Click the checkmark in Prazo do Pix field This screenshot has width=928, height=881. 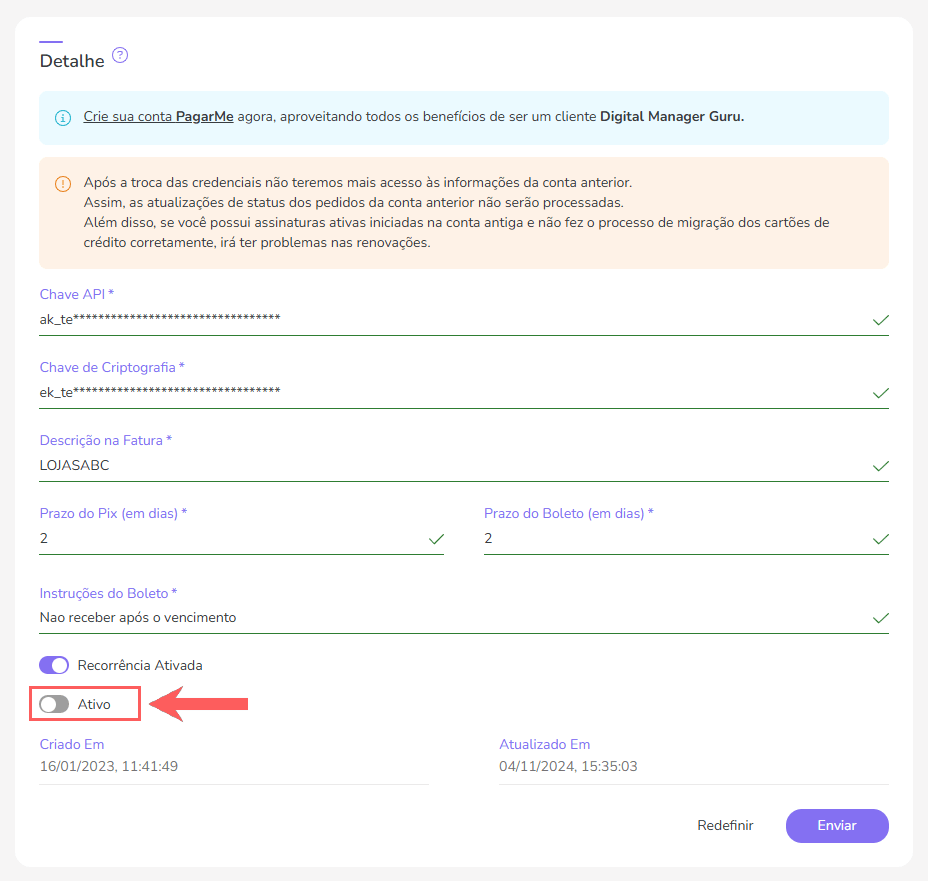tap(436, 539)
